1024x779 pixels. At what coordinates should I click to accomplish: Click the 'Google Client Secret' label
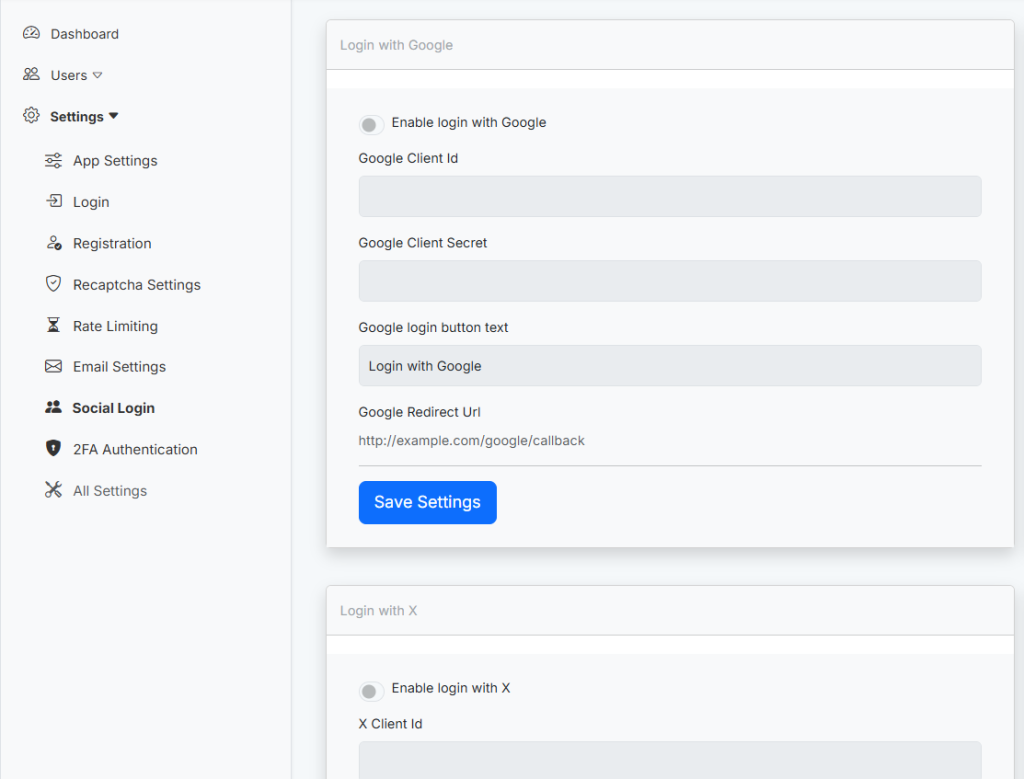tap(423, 243)
